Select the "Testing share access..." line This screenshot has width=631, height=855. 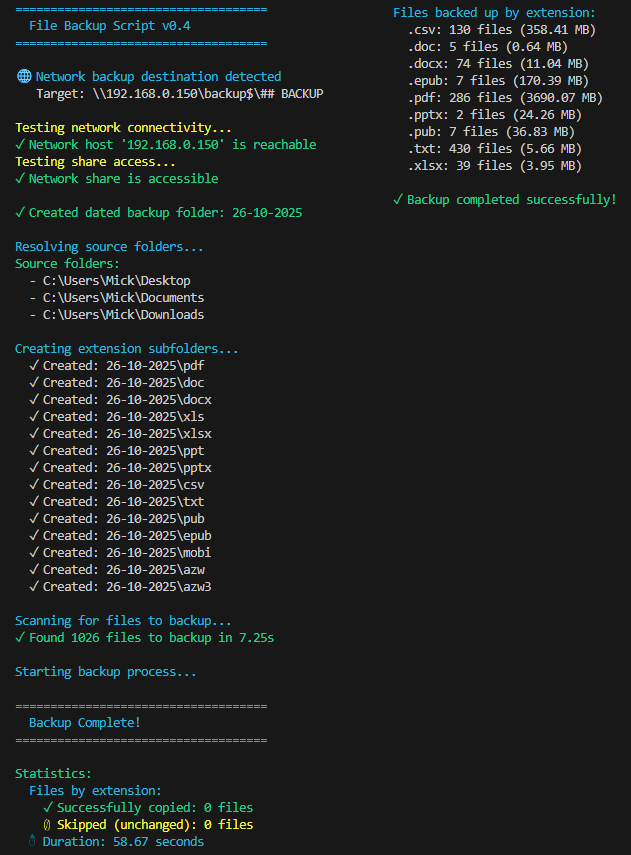(x=95, y=161)
